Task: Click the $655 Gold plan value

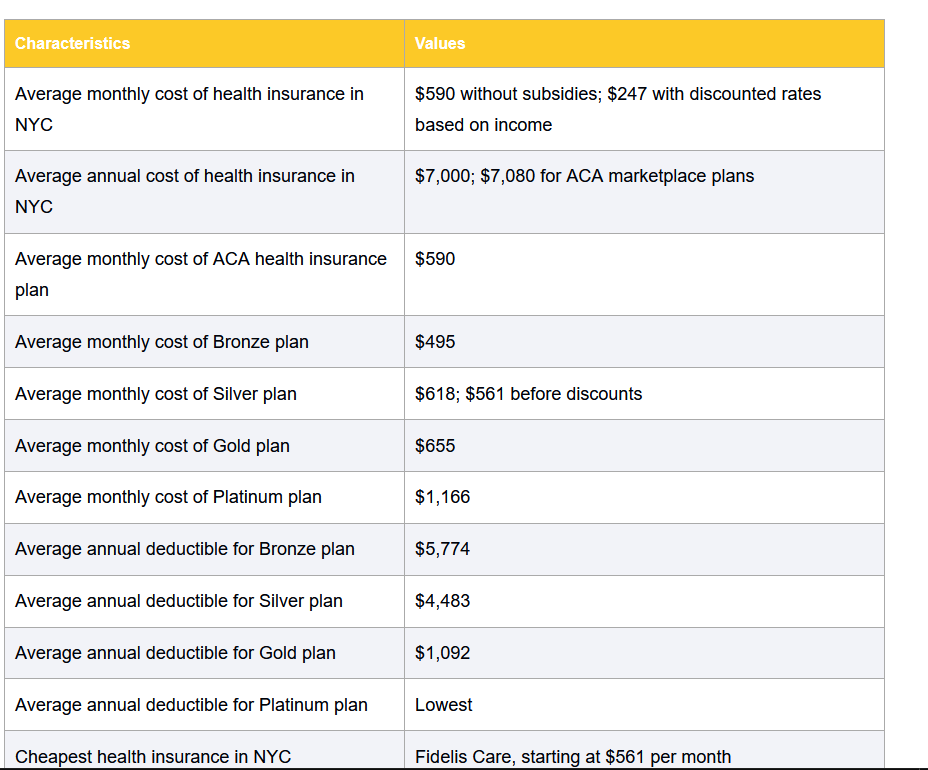Action: coord(435,446)
